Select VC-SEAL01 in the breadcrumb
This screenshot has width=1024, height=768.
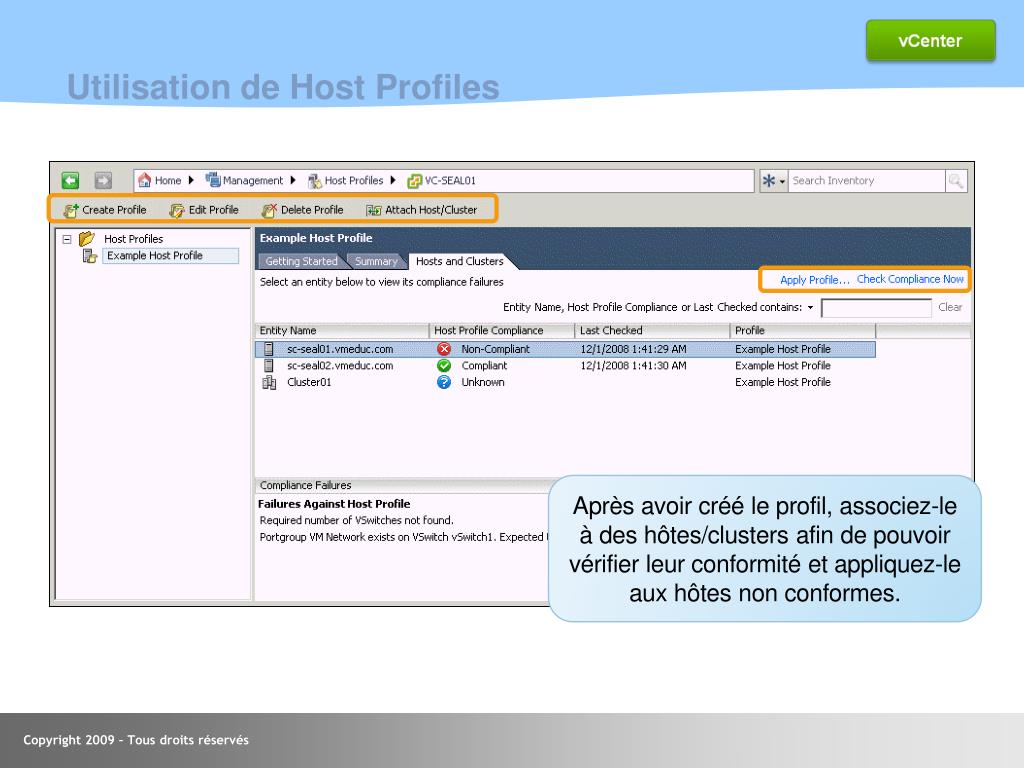pyautogui.click(x=441, y=181)
